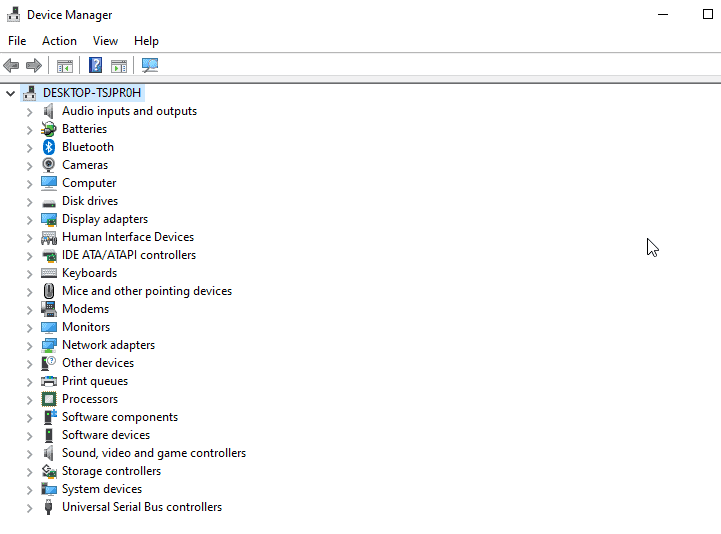The image size is (721, 534).
Task: Click the Processors chip icon
Action: (49, 399)
